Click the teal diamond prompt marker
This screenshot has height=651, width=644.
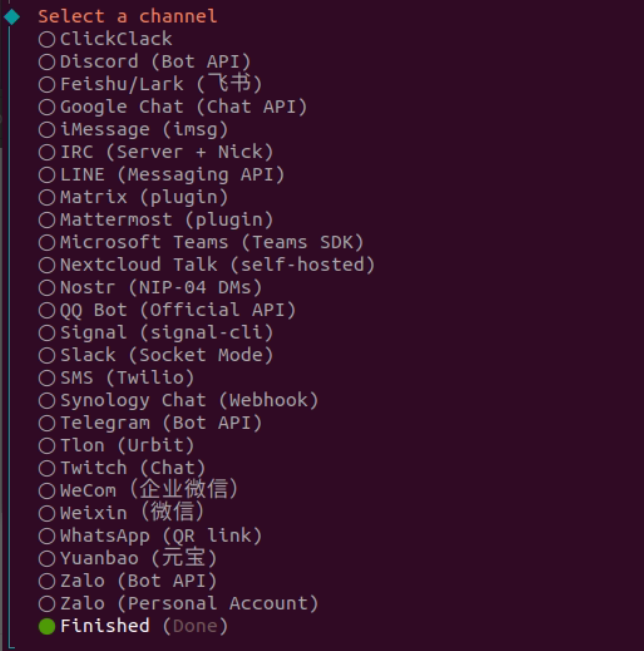pyautogui.click(x=12, y=17)
